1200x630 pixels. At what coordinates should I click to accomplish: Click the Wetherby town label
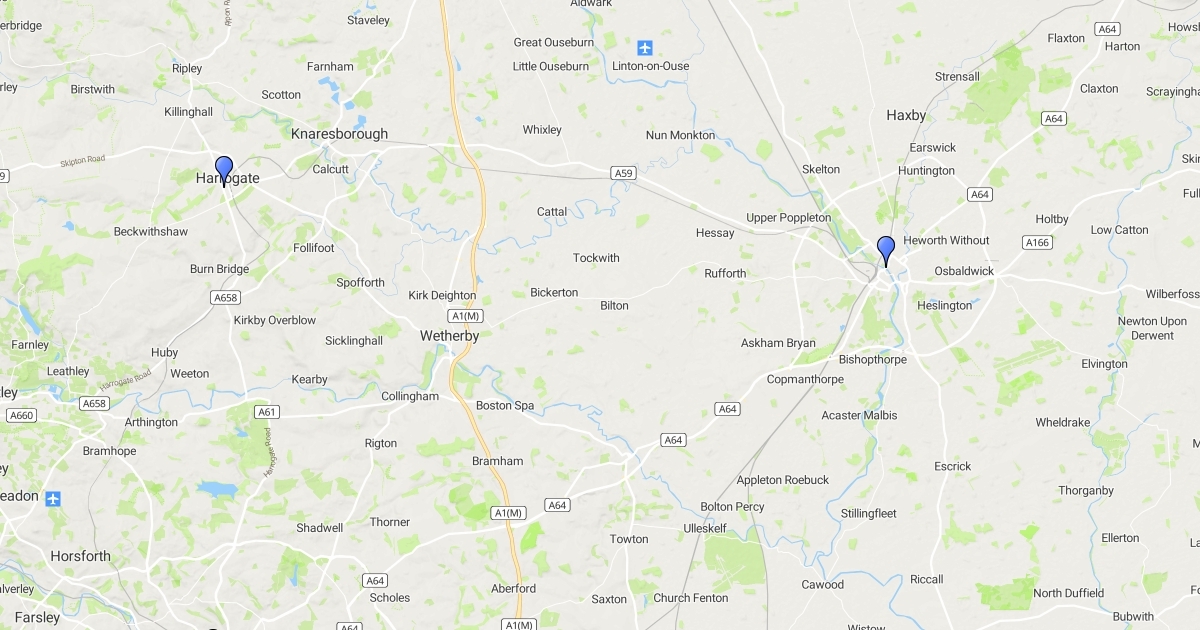tap(448, 336)
